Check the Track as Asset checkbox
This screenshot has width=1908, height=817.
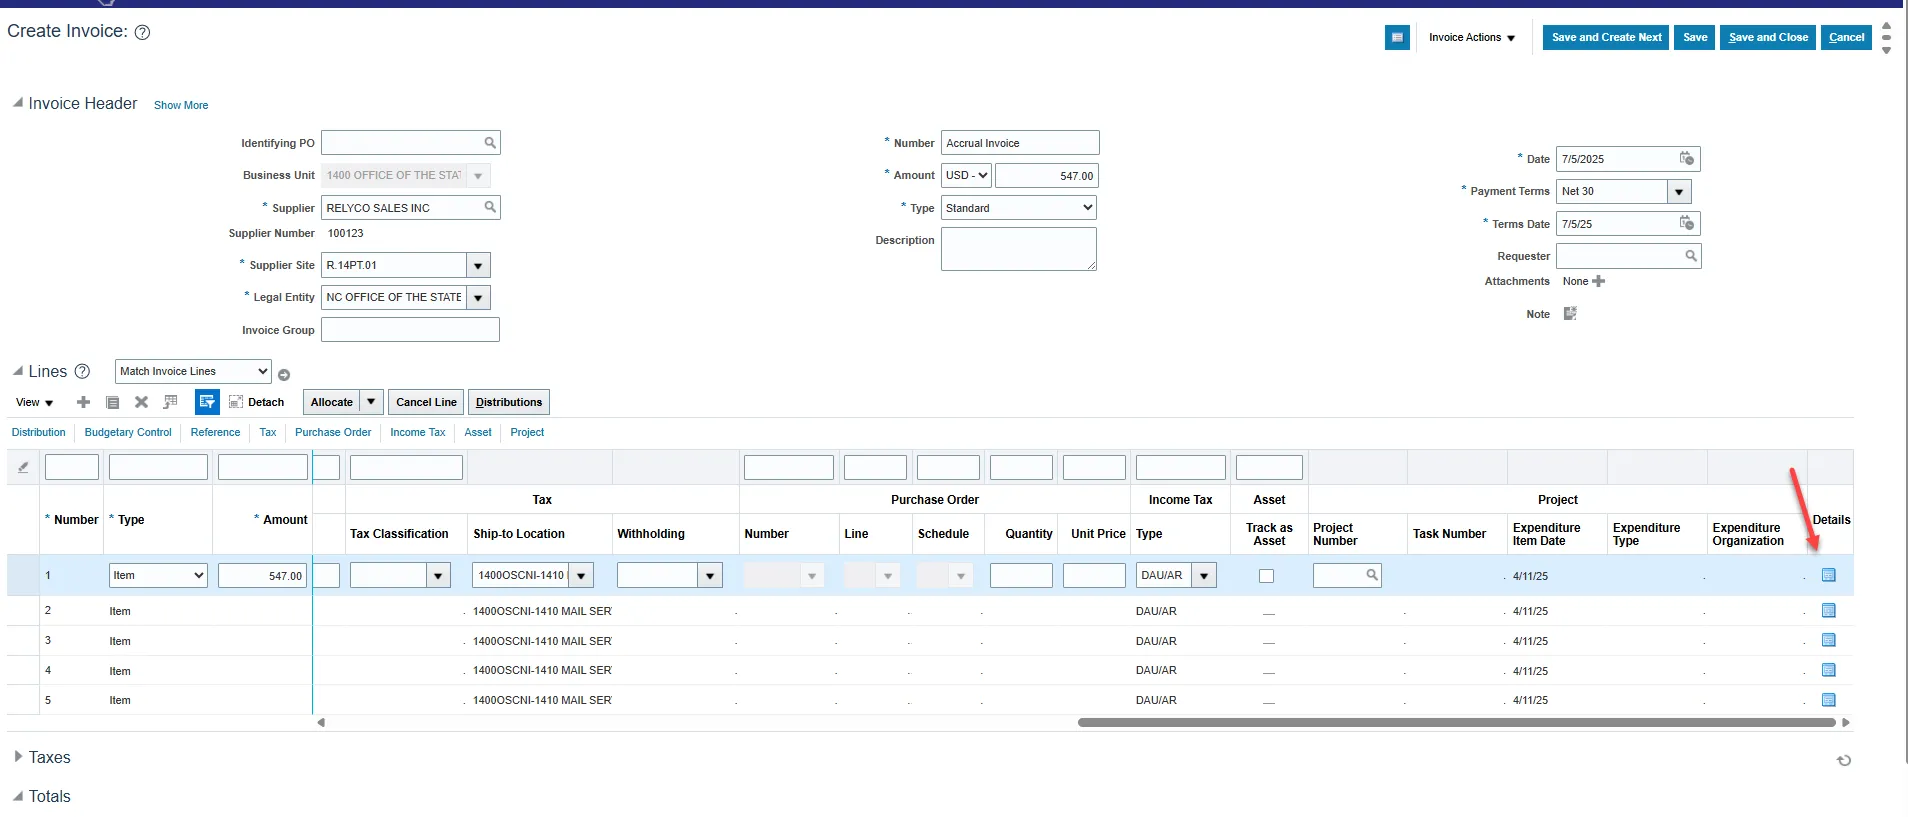[1266, 576]
